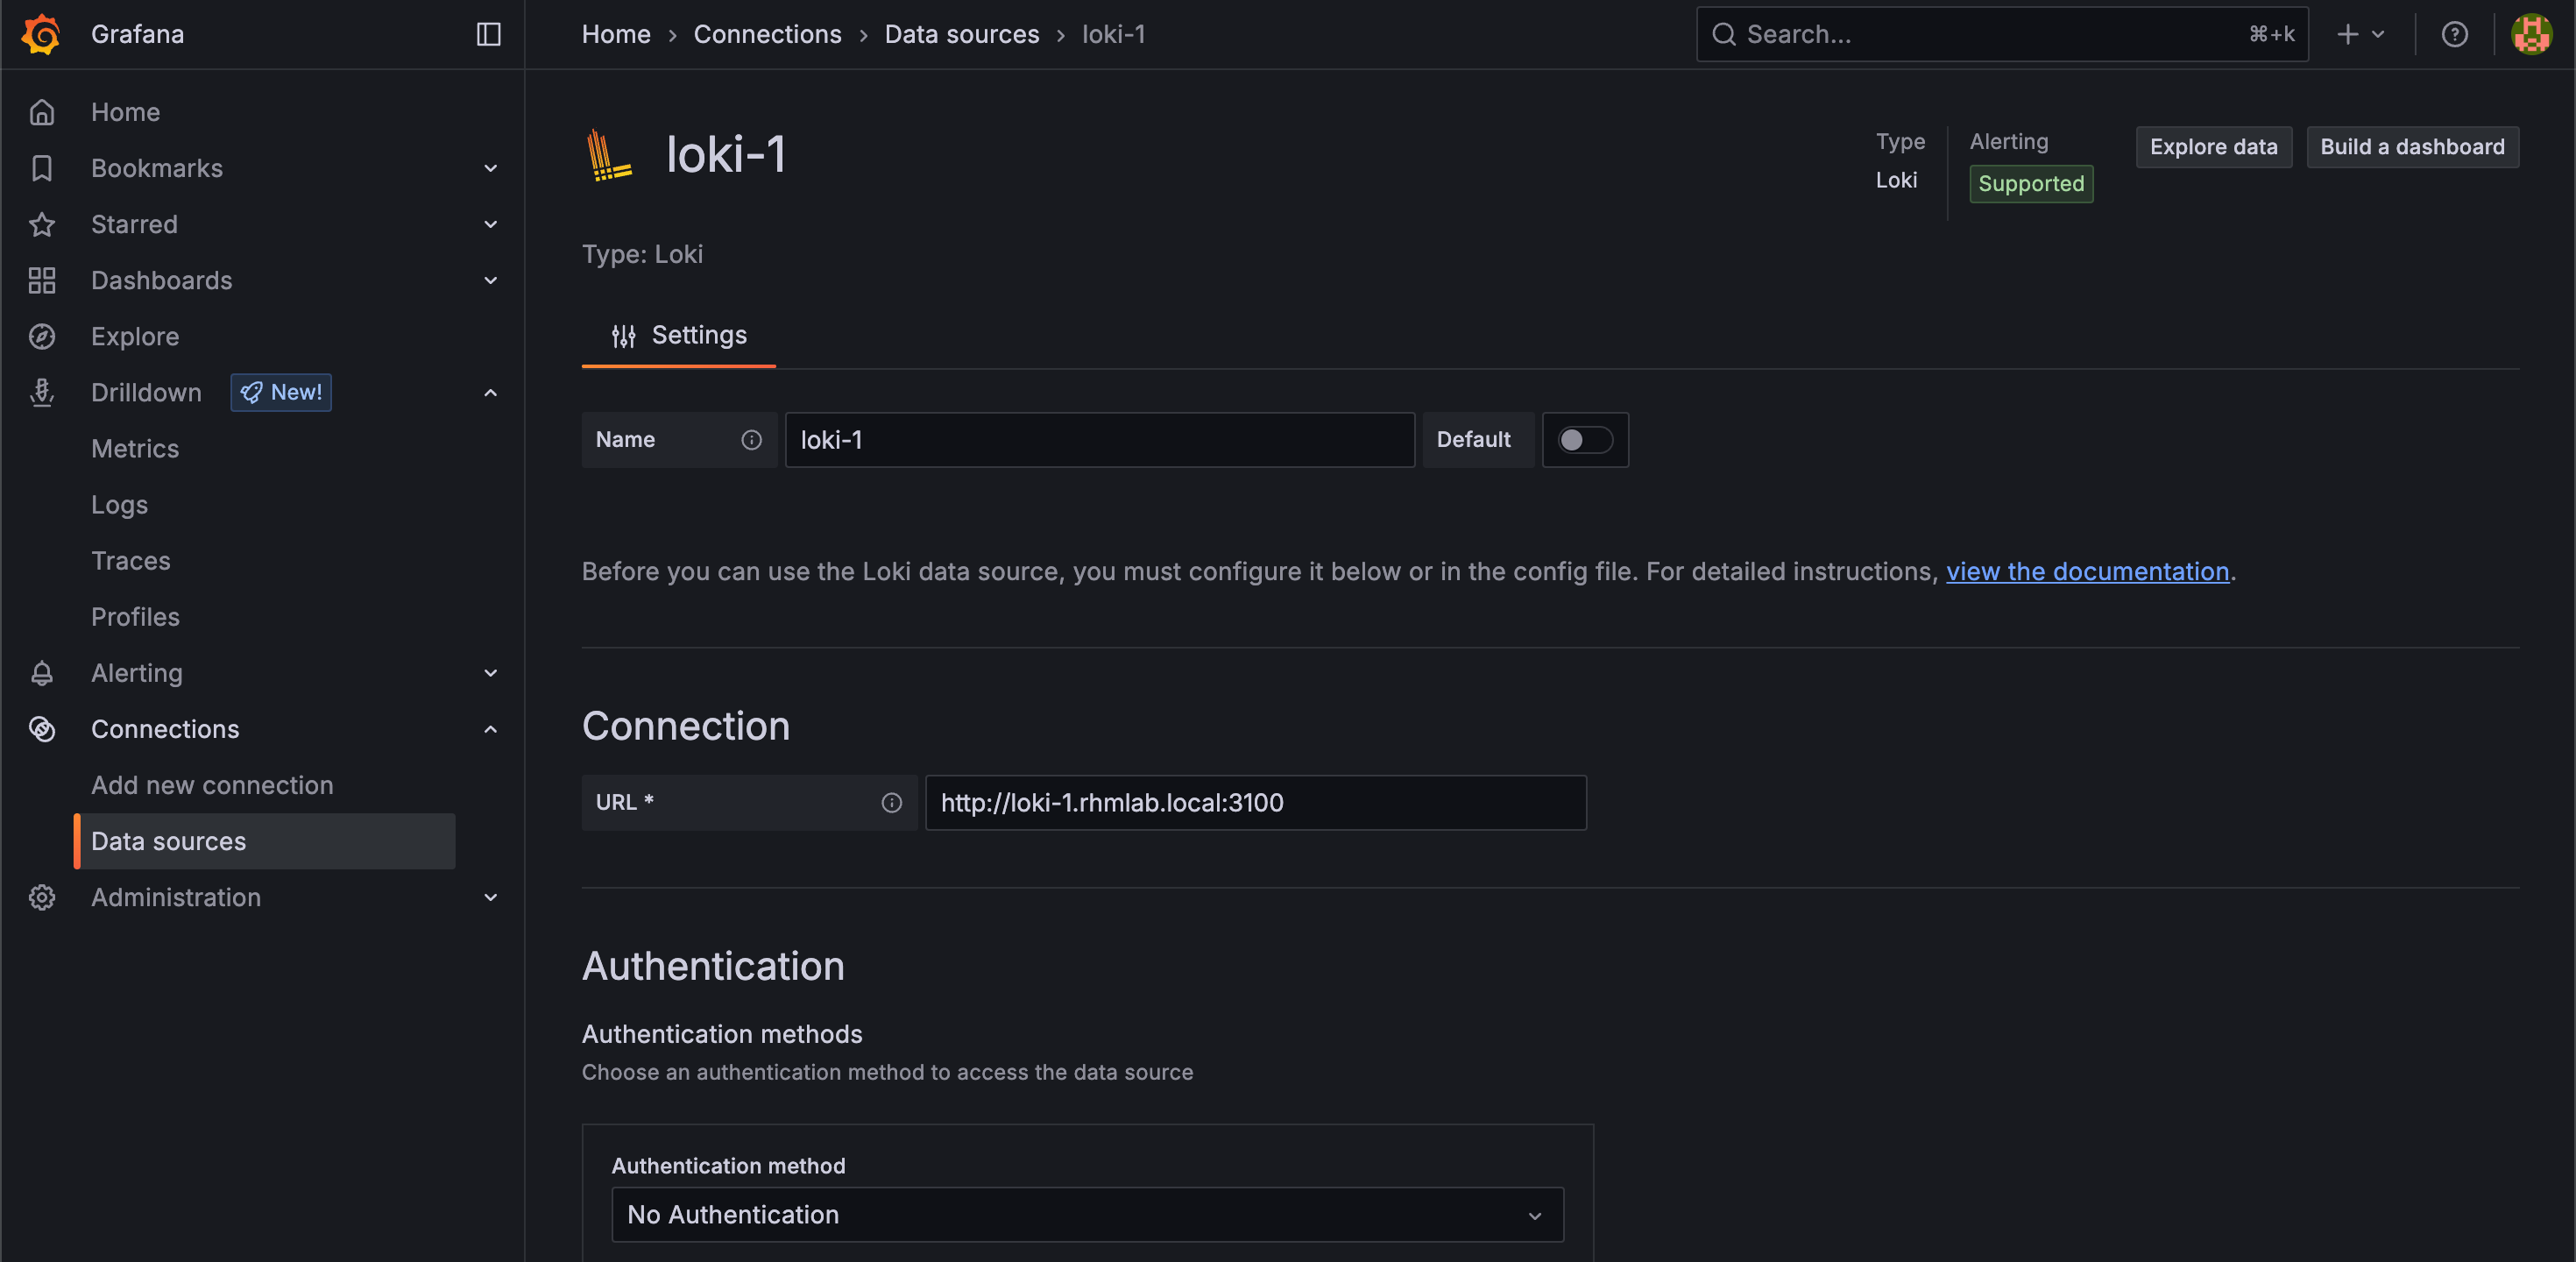Click the Dashboards grid icon

coord(42,280)
